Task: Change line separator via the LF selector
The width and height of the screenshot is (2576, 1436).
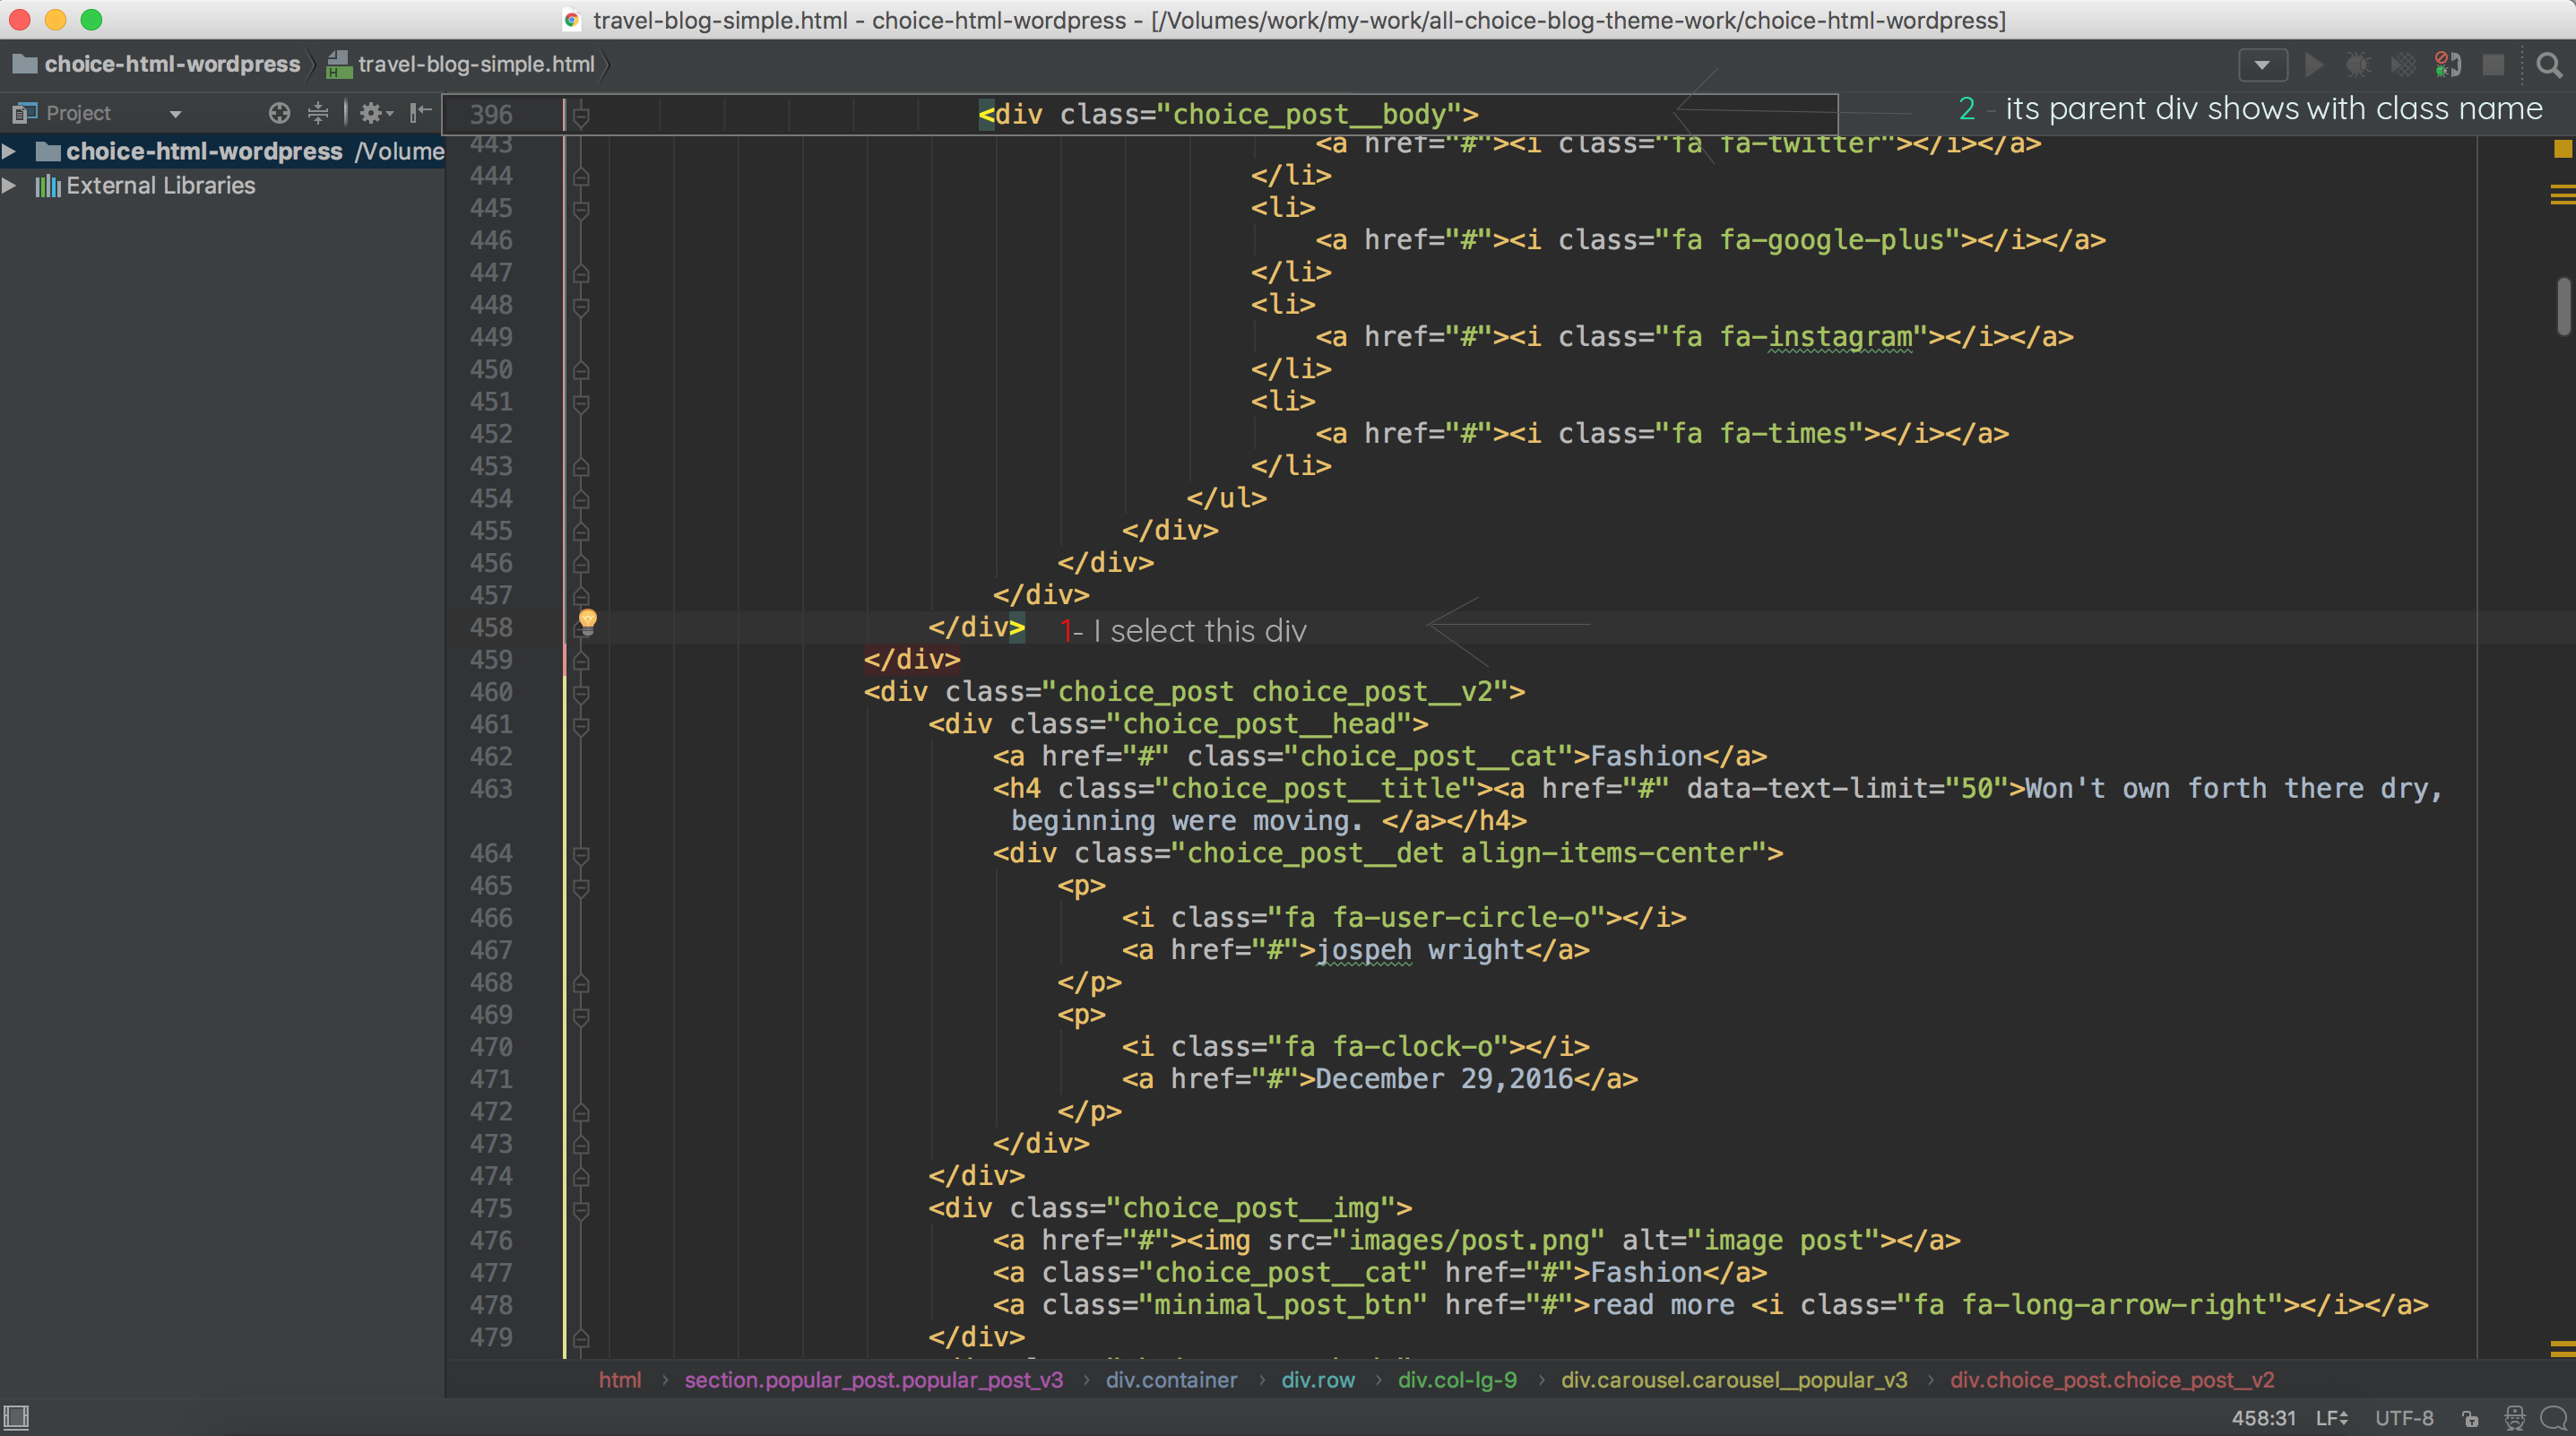Action: pos(2330,1418)
